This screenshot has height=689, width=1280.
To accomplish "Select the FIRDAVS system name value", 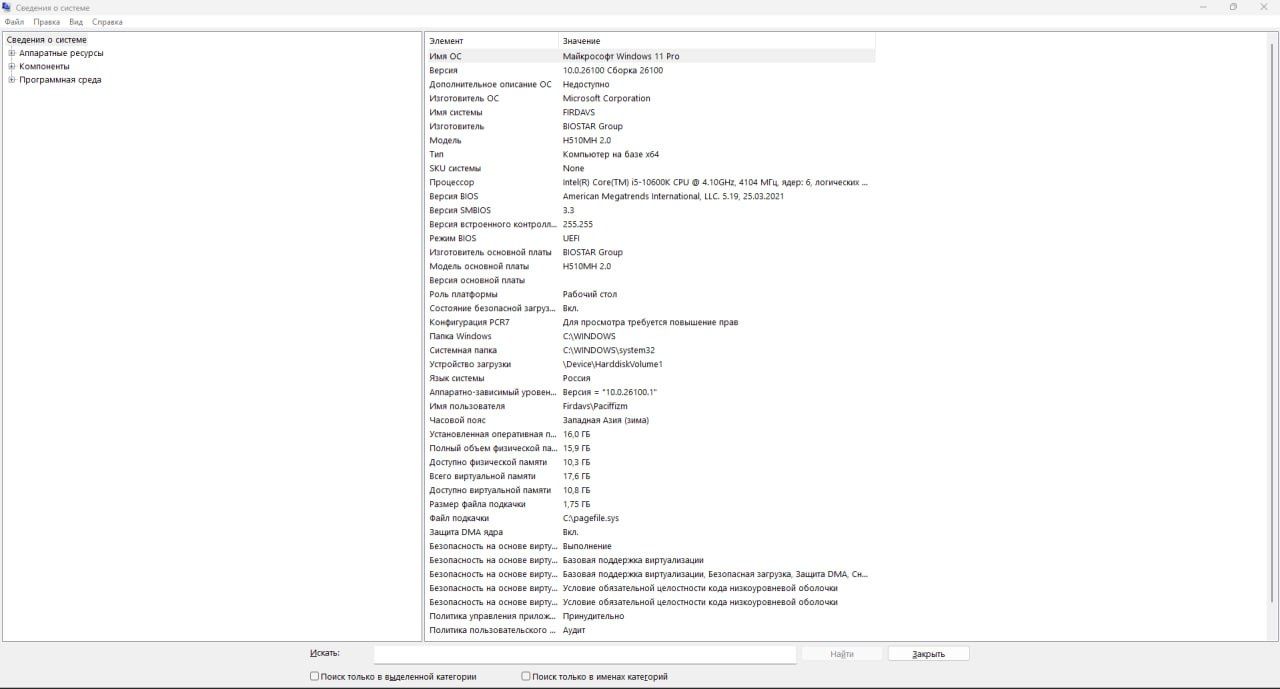I will coord(579,112).
